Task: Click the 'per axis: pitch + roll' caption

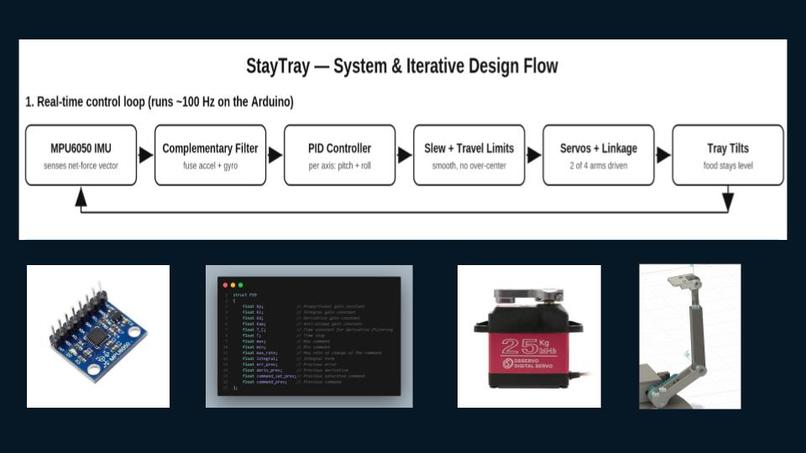Action: tap(340, 166)
